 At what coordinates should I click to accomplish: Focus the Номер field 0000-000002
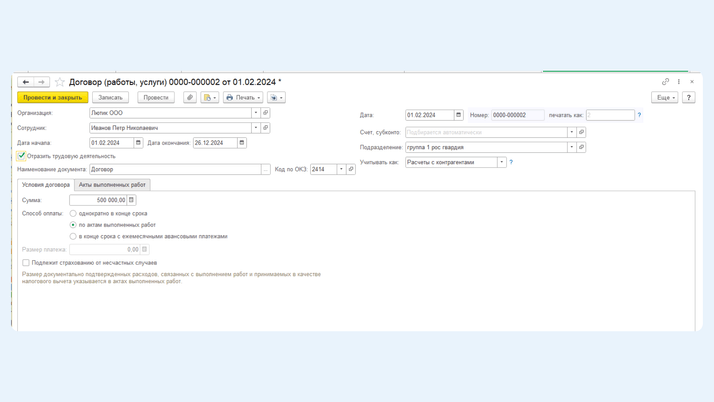(518, 115)
